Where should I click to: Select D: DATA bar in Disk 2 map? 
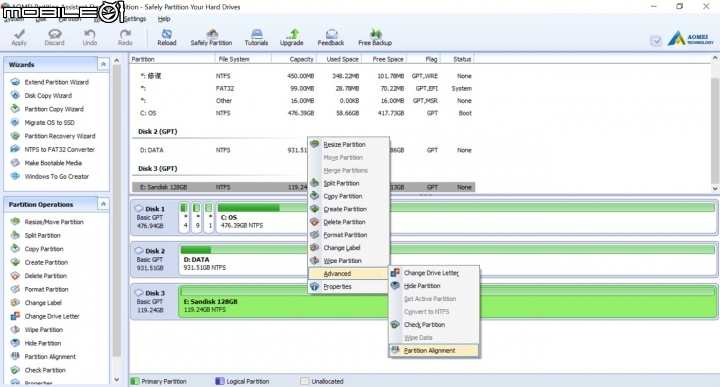(x=448, y=259)
